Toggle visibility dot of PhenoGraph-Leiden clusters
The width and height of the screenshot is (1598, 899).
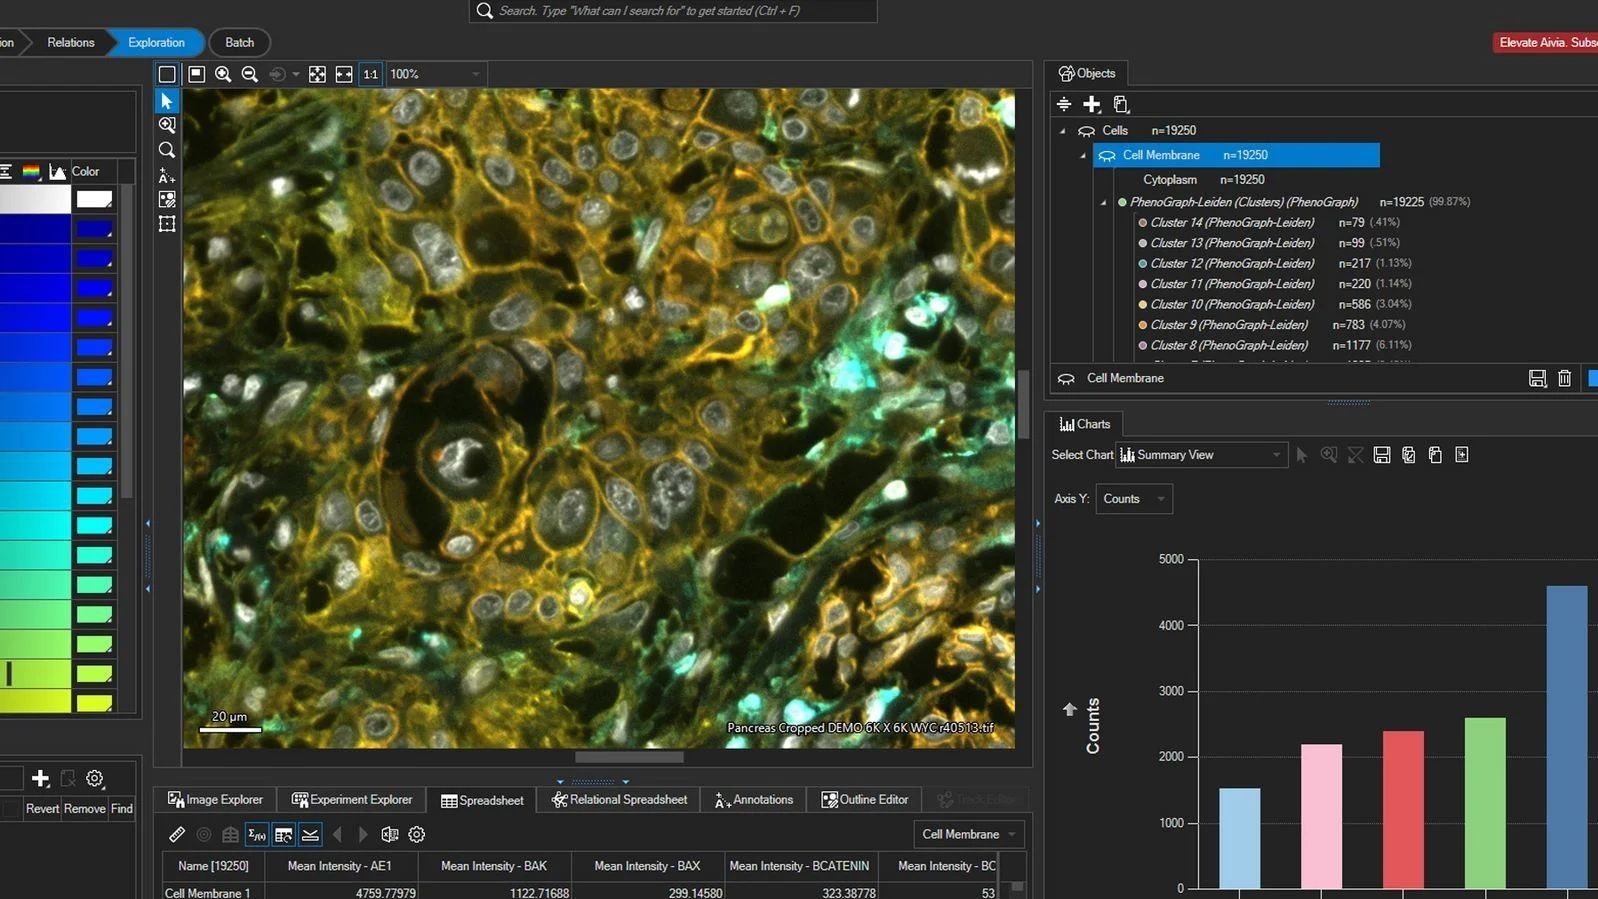click(x=1122, y=202)
